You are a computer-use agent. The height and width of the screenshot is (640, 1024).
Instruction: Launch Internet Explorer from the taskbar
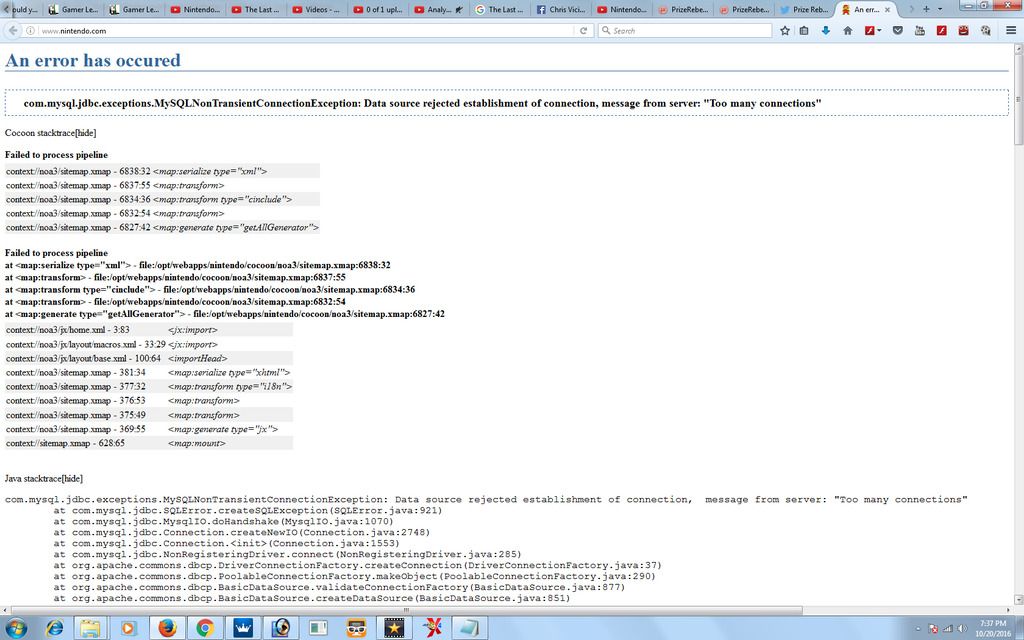click(x=55, y=628)
